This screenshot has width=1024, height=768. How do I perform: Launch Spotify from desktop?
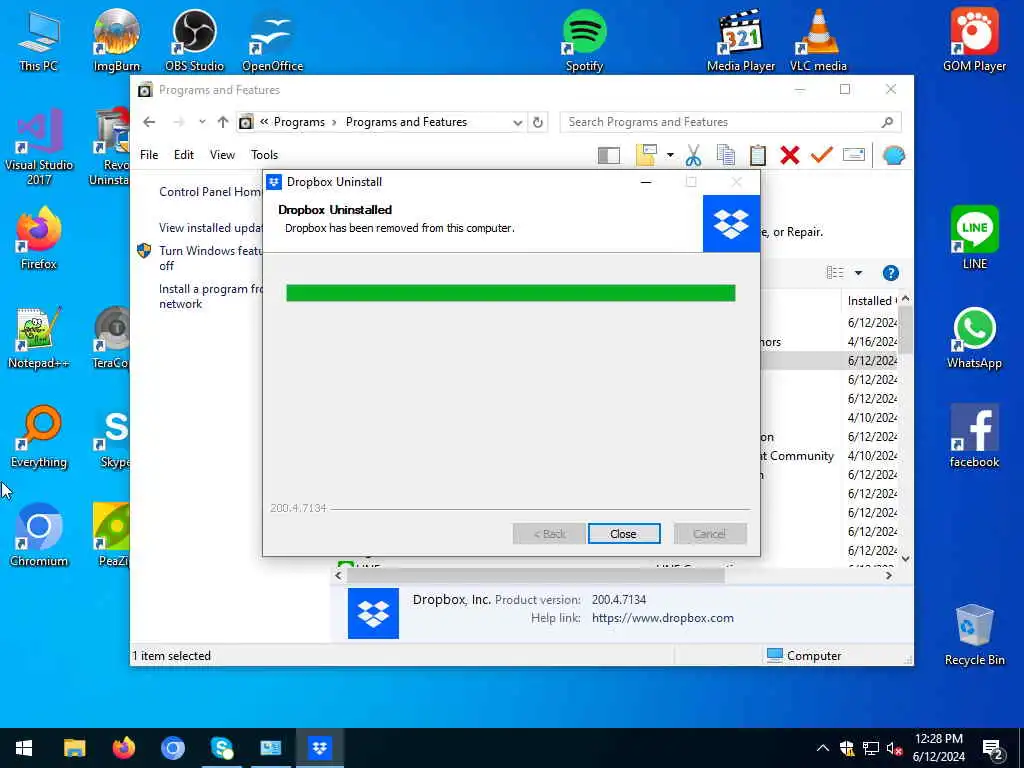[x=584, y=40]
